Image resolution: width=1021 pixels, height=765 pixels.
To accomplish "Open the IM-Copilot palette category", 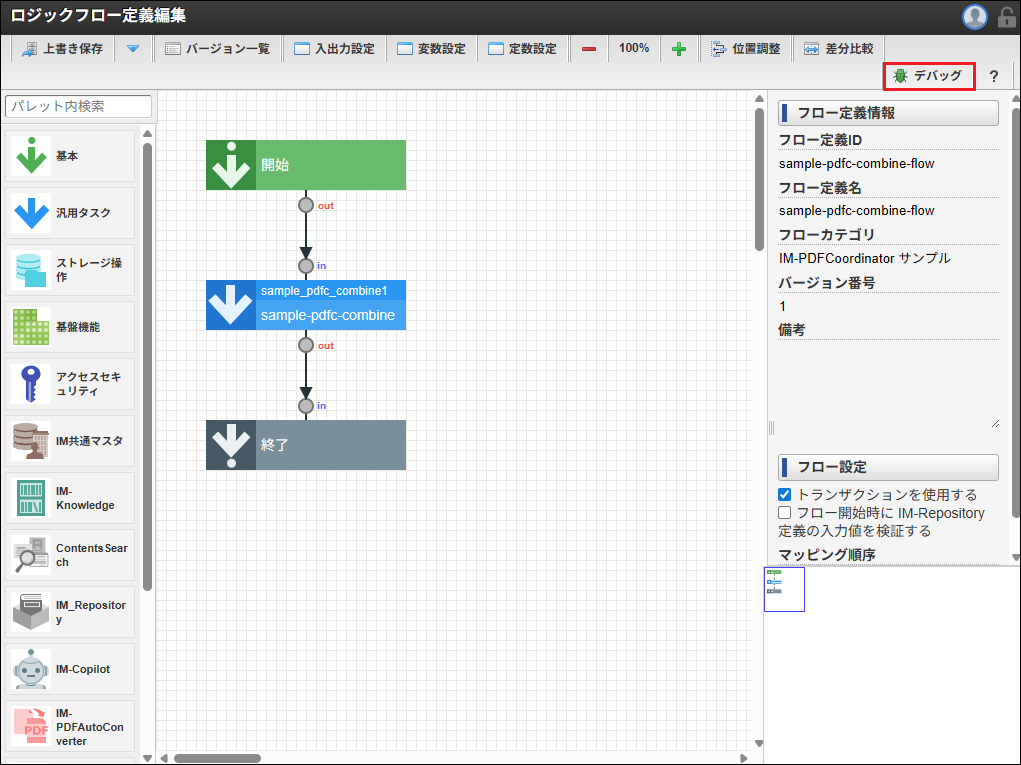I will pyautogui.click(x=70, y=669).
